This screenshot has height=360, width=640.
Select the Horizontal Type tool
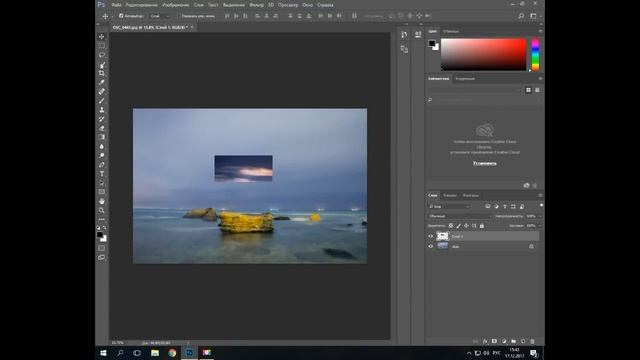coord(102,174)
